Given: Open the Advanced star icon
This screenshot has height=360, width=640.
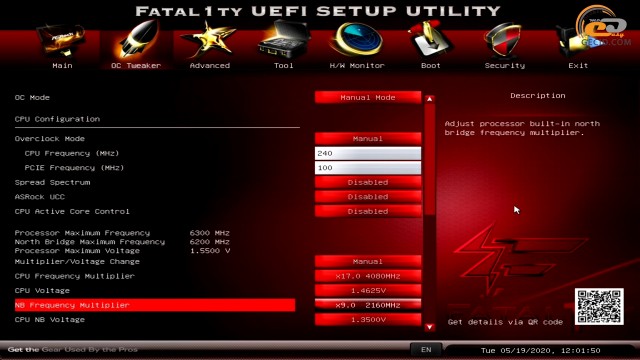Looking at the screenshot, I should 209,40.
